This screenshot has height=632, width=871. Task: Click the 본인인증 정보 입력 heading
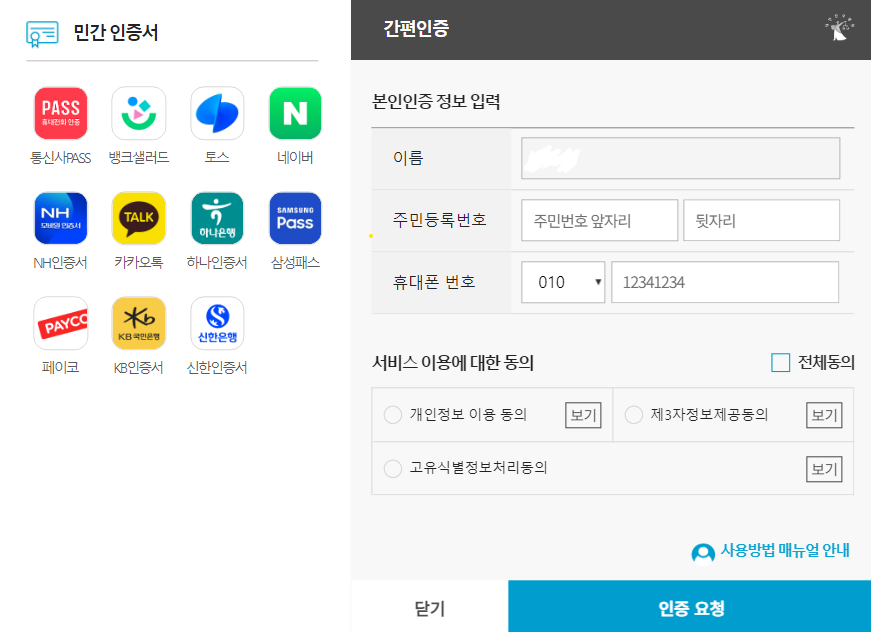(x=436, y=102)
